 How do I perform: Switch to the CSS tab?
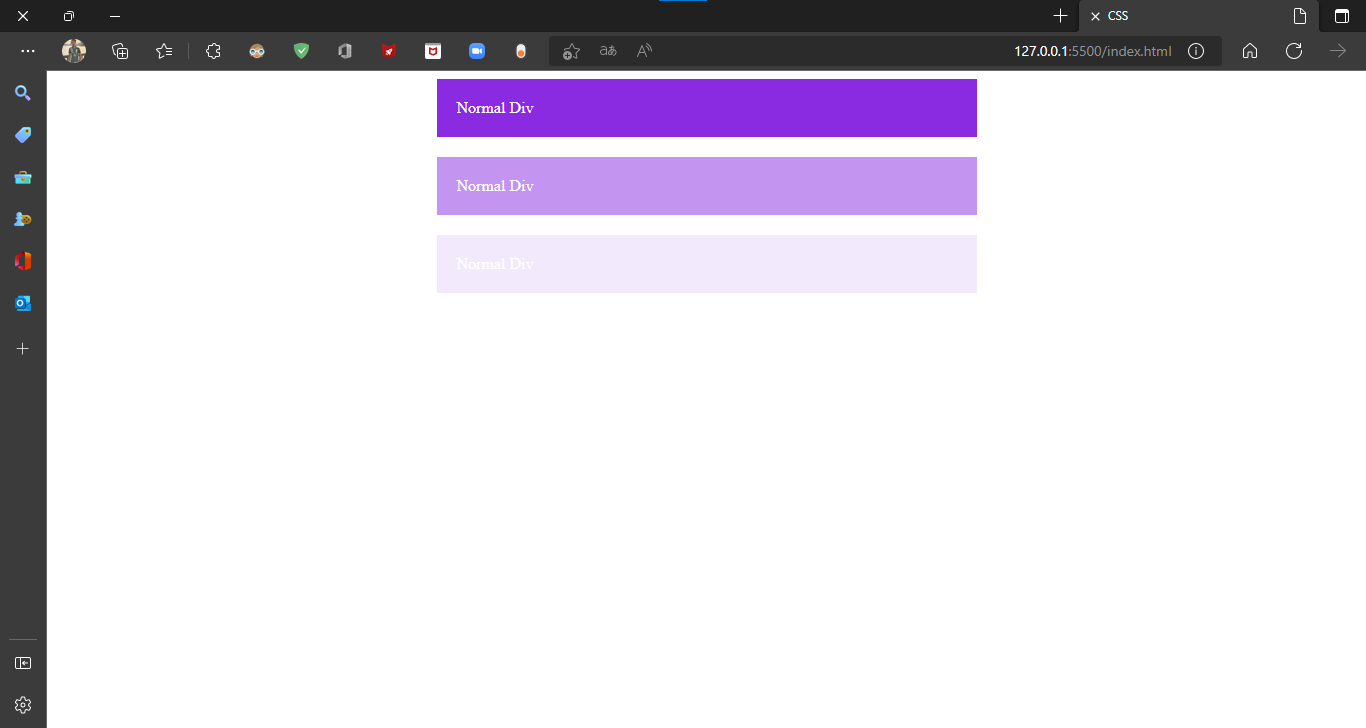coord(1117,16)
